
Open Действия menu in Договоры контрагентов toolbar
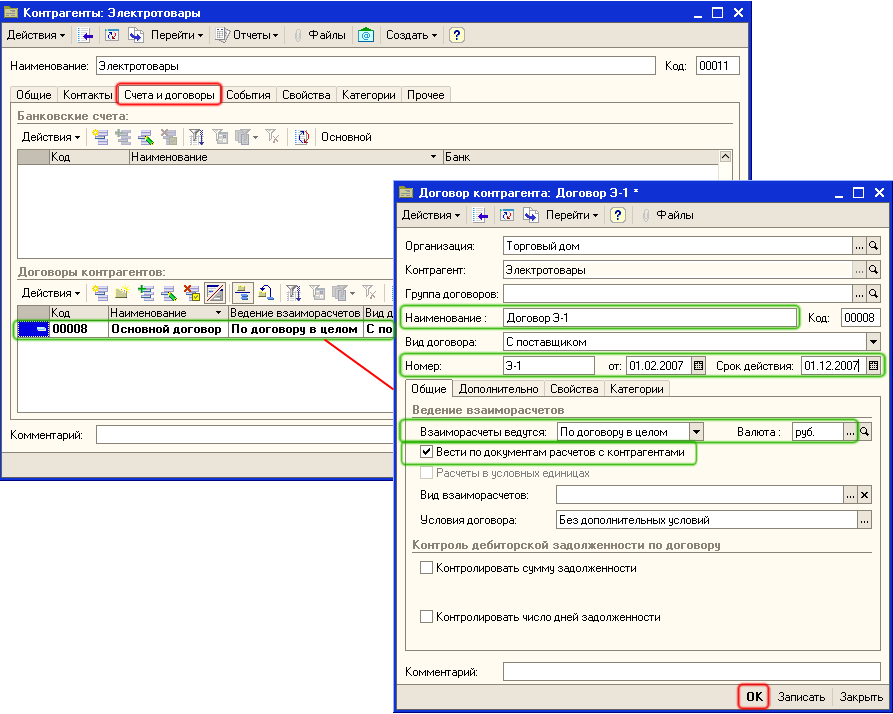[51, 293]
